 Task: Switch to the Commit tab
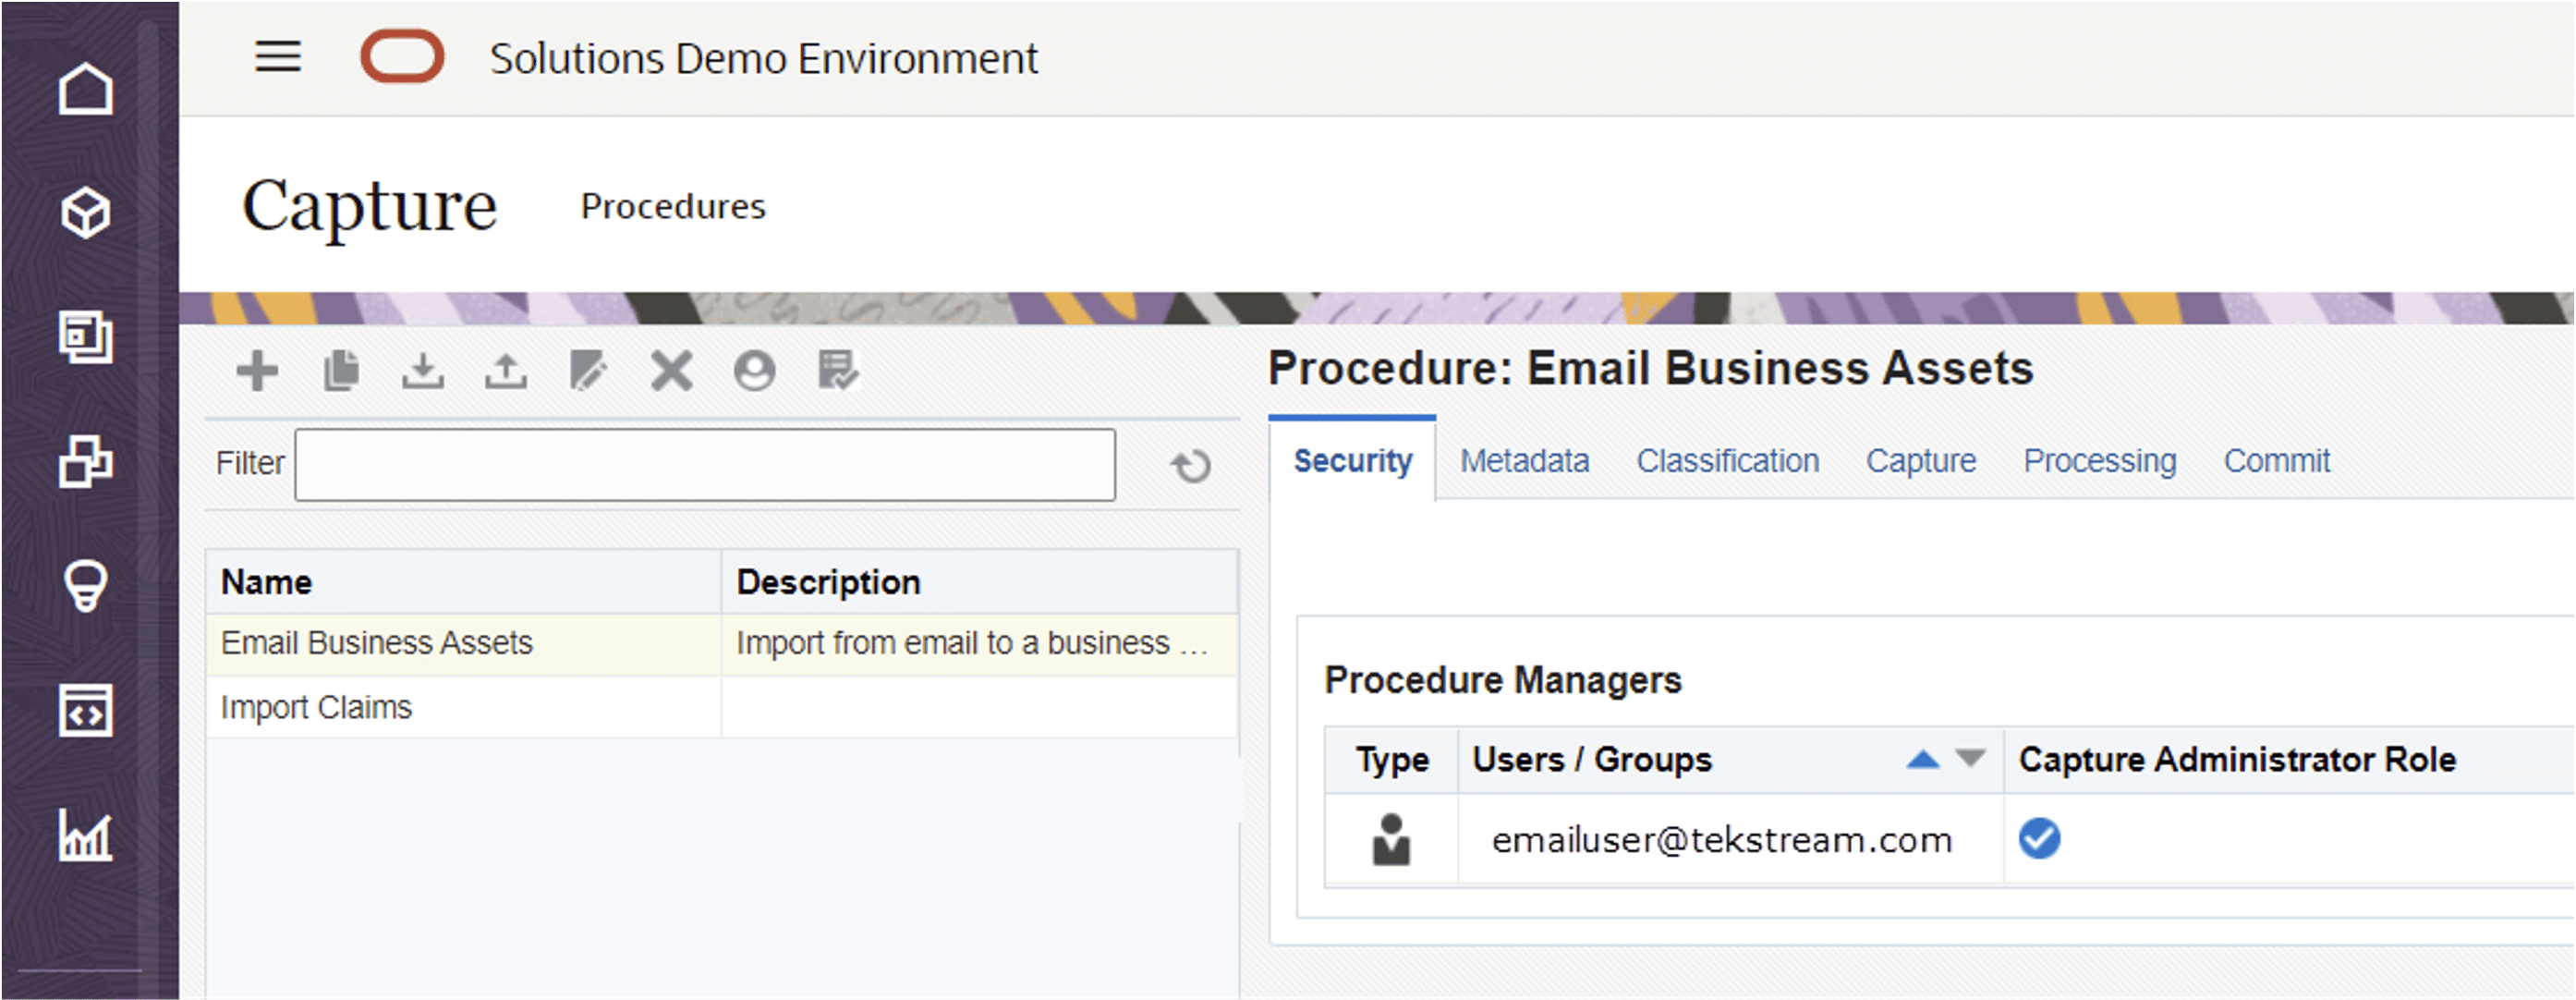[x=2276, y=461]
